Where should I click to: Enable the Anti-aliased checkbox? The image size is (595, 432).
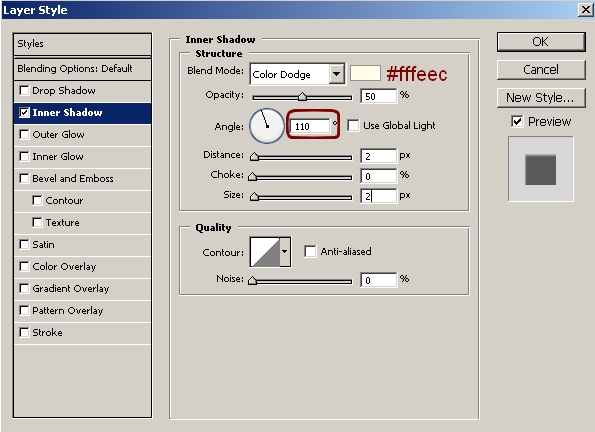point(310,251)
